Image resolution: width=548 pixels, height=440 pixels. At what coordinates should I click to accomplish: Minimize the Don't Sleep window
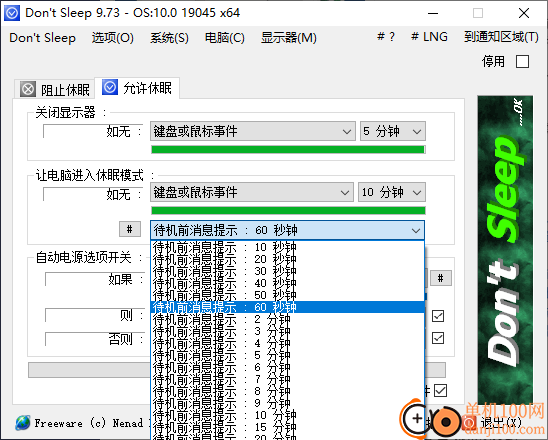433,13
